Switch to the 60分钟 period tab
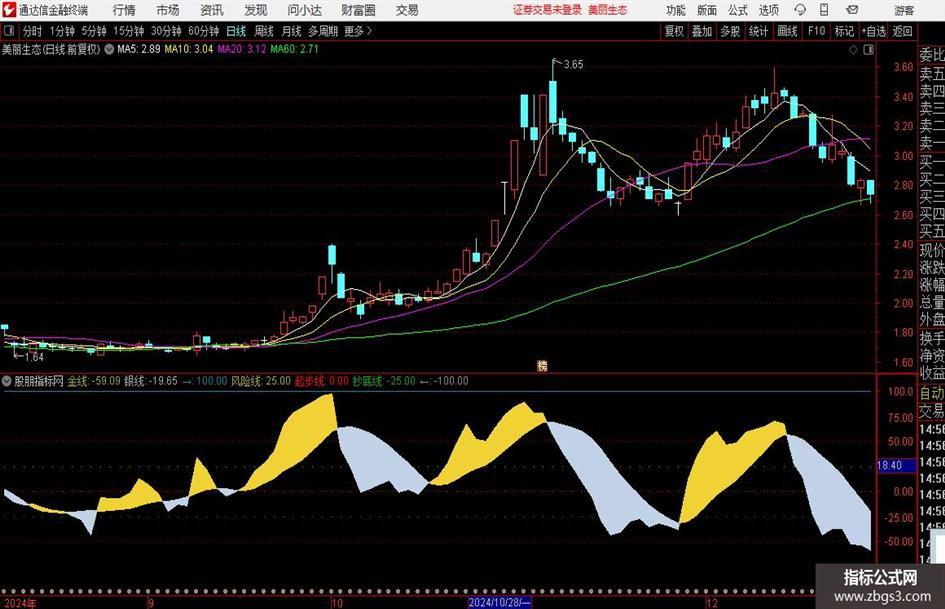 (204, 31)
